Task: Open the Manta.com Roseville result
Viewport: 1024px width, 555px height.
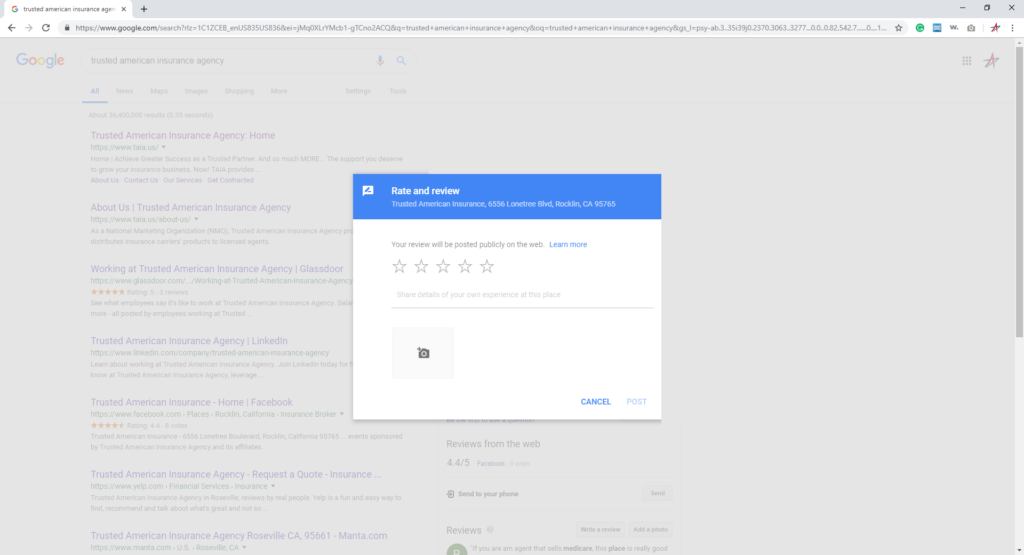Action: click(238, 535)
